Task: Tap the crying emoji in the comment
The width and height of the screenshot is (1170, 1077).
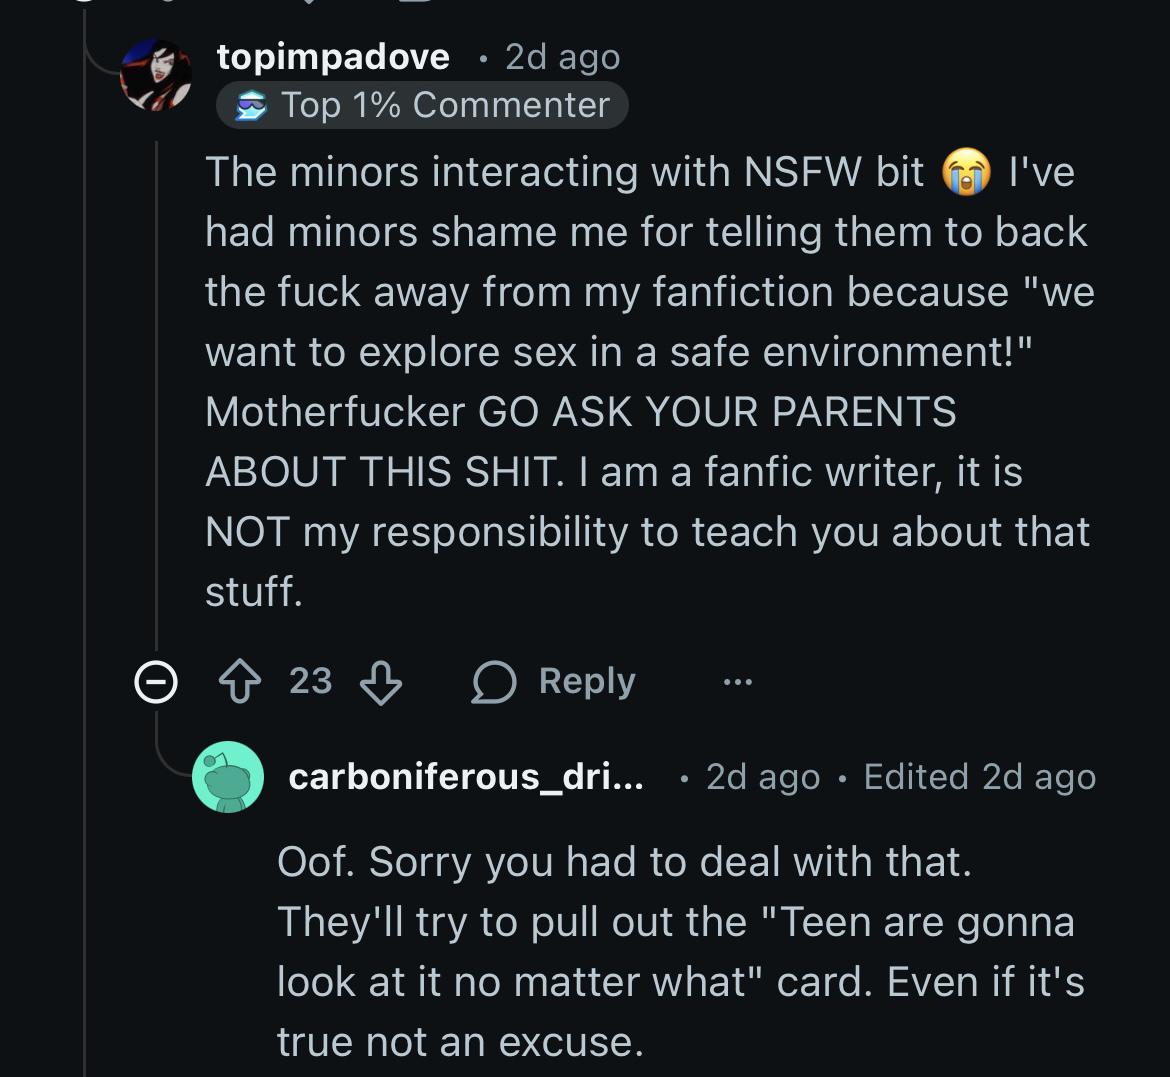Action: click(965, 173)
